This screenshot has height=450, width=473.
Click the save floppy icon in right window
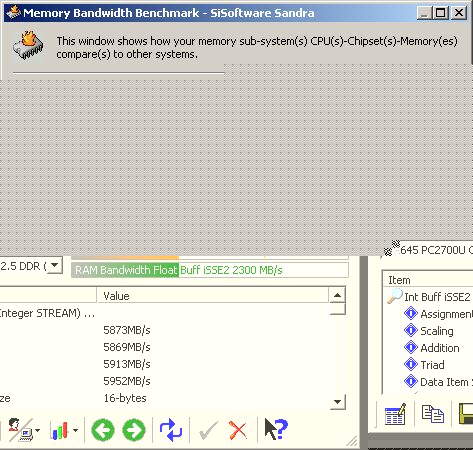pos(466,414)
